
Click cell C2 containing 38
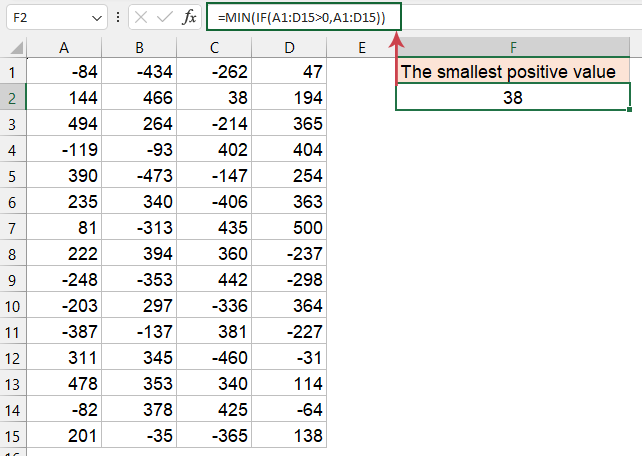(214, 98)
